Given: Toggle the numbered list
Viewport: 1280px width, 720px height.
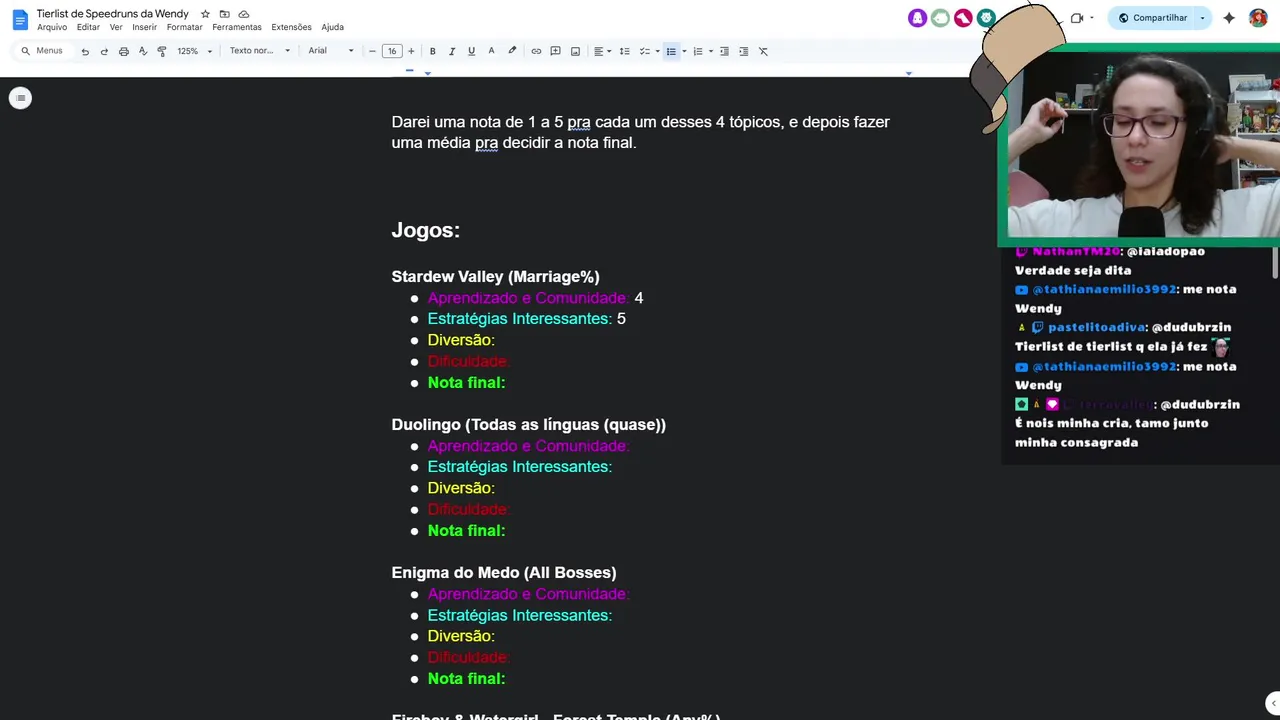Looking at the screenshot, I should pos(698,51).
